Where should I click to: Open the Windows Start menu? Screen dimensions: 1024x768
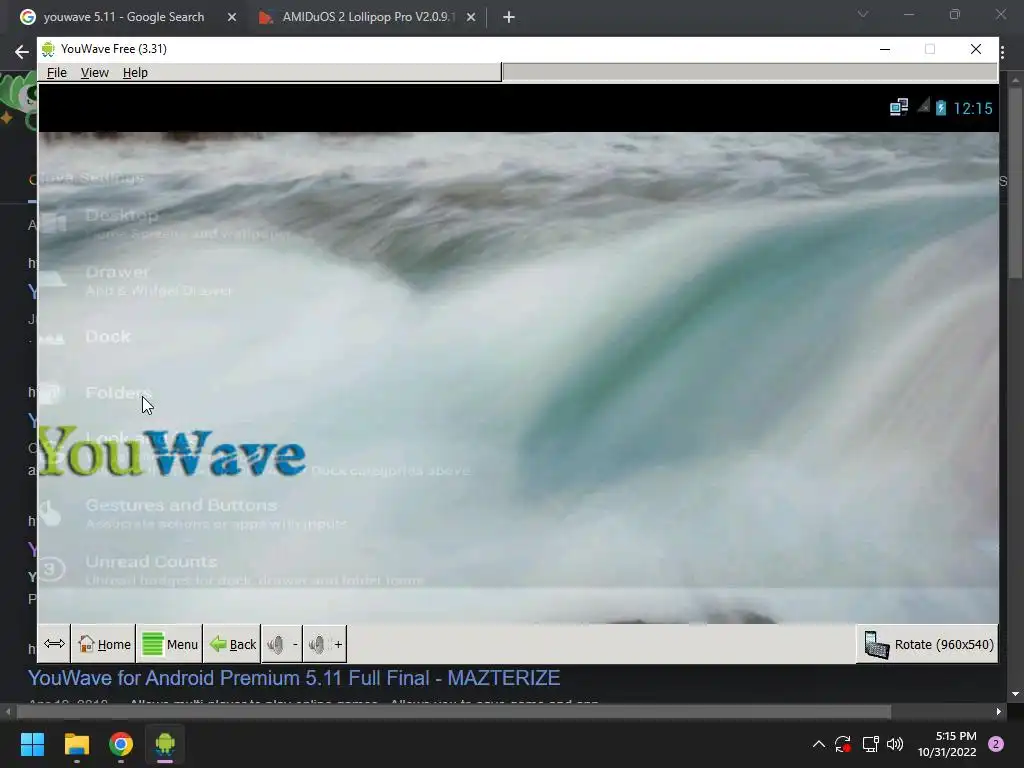click(x=32, y=744)
